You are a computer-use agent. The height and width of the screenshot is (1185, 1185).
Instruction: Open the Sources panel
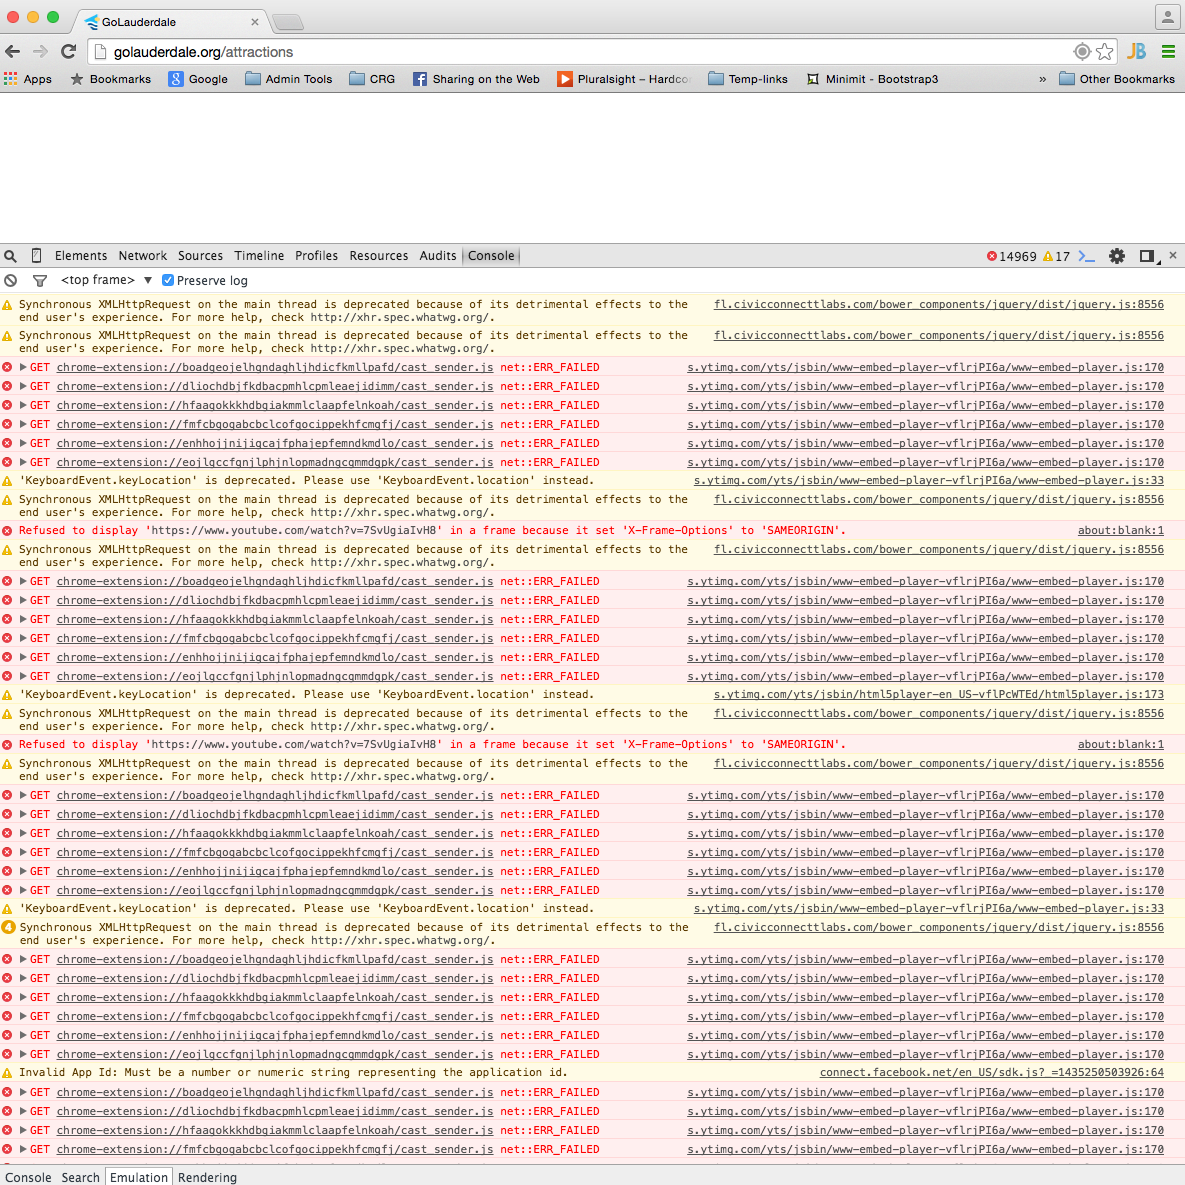[200, 255]
